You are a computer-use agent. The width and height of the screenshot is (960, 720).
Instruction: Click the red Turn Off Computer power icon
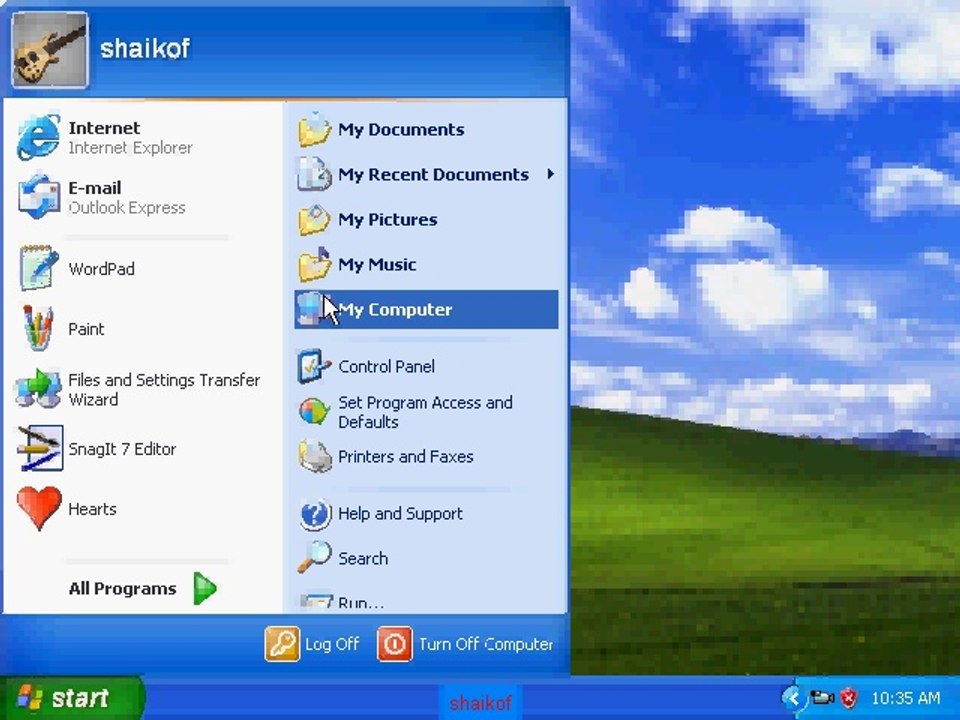point(395,643)
